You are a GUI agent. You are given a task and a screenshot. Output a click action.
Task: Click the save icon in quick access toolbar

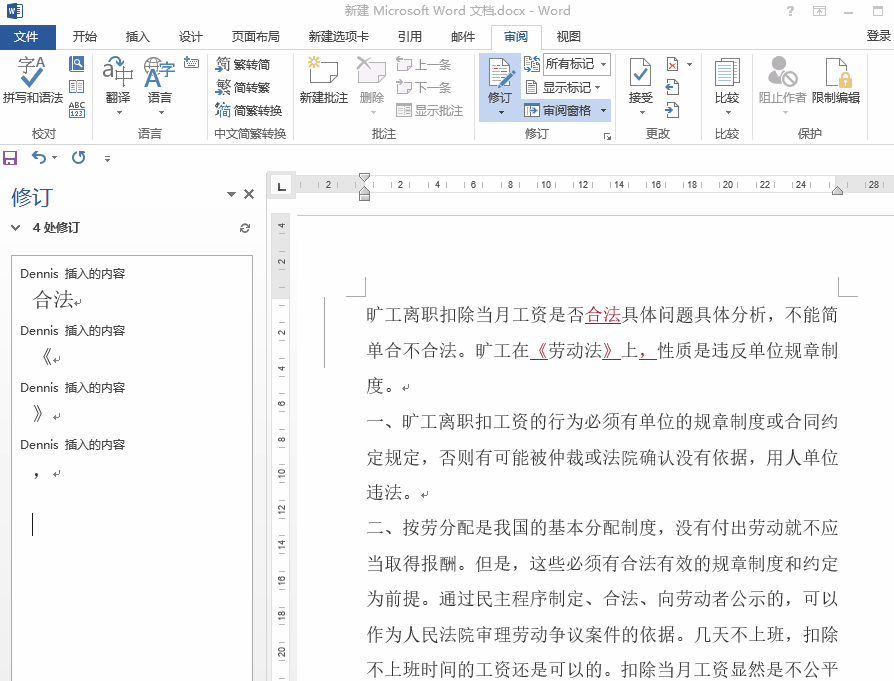(x=11, y=158)
